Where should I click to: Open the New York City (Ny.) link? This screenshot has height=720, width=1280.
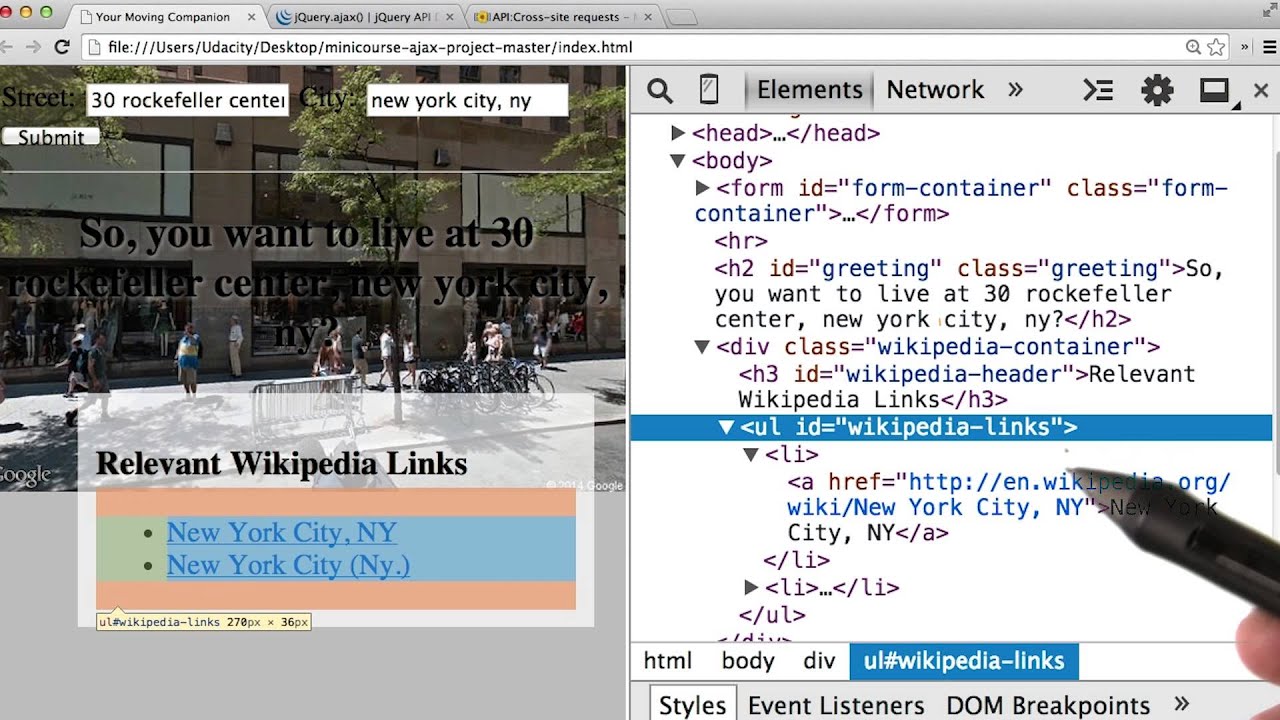[x=288, y=565]
